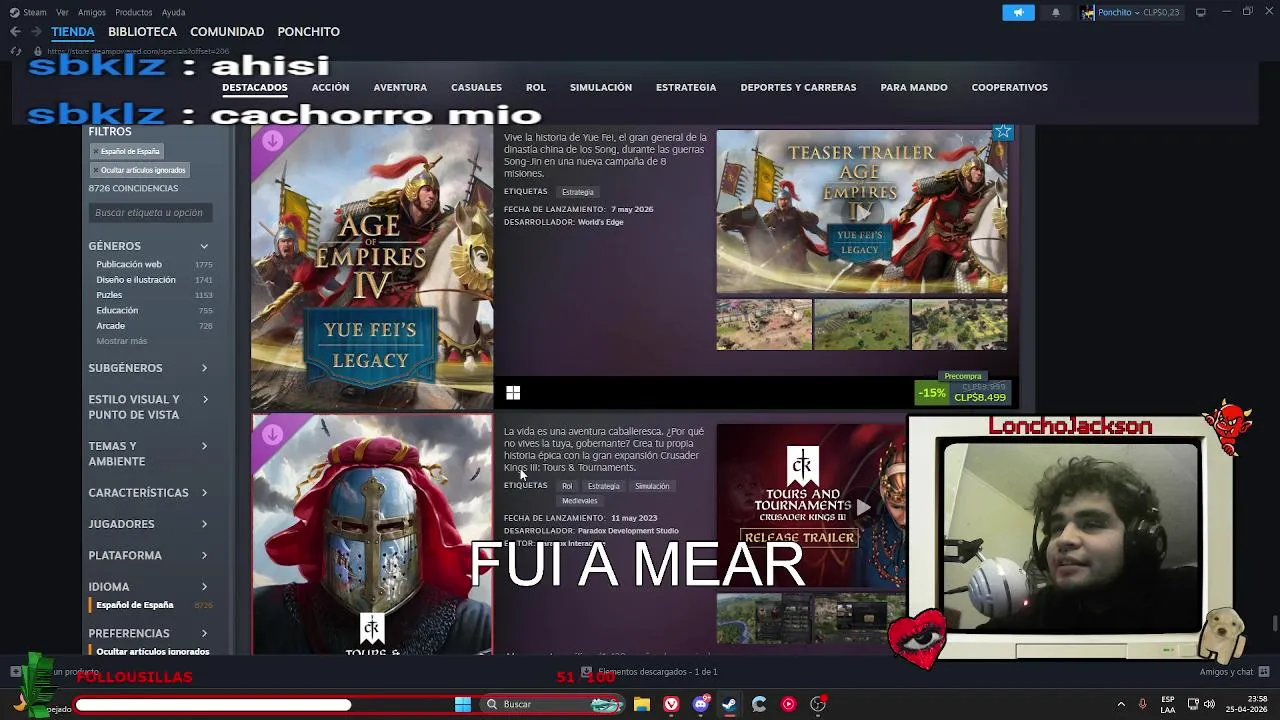Screen dimensions: 1280x720
Task: Open the Amigos menu
Action: pos(92,12)
